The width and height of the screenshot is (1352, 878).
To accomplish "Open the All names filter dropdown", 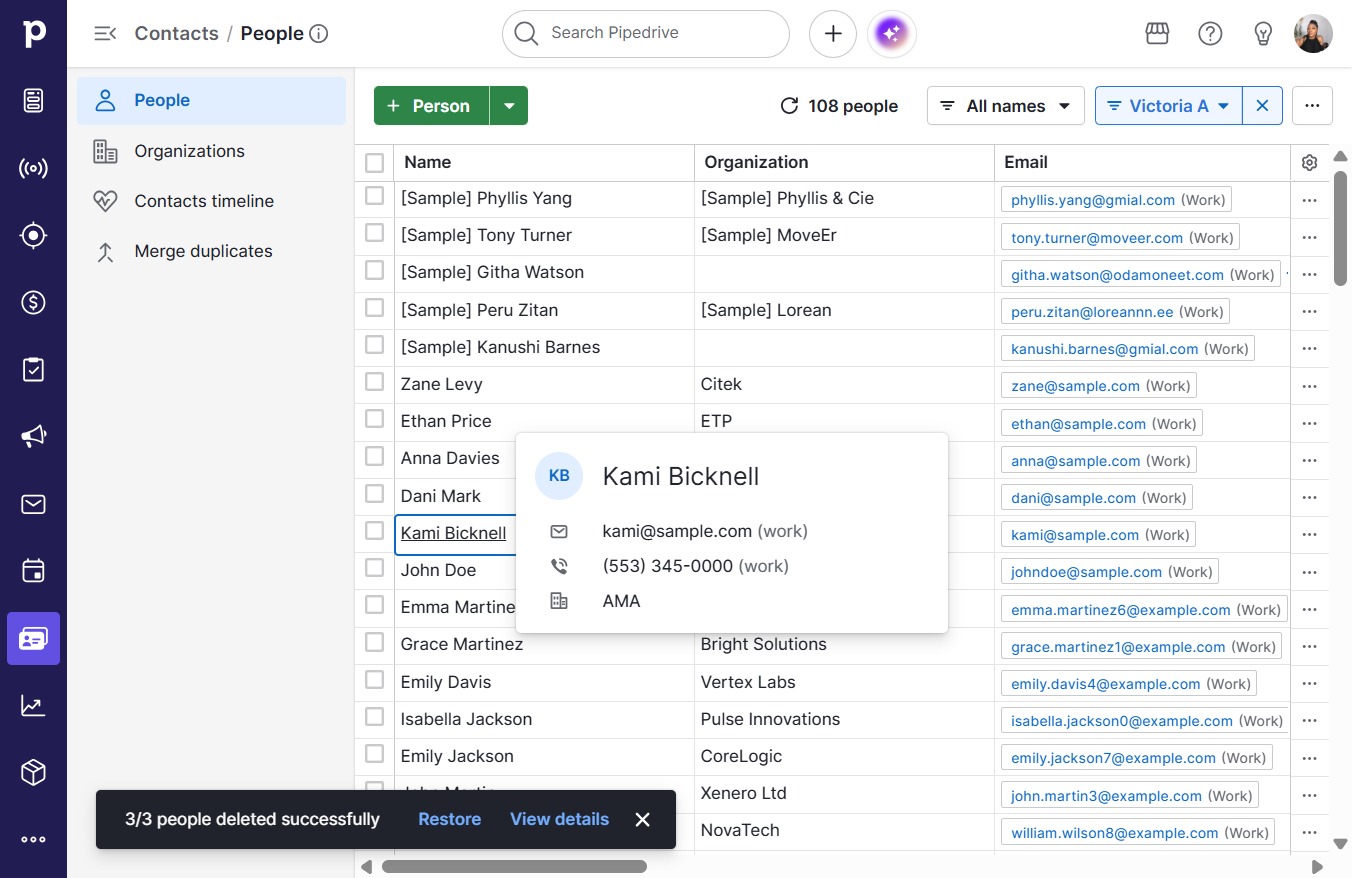I will [x=1006, y=106].
